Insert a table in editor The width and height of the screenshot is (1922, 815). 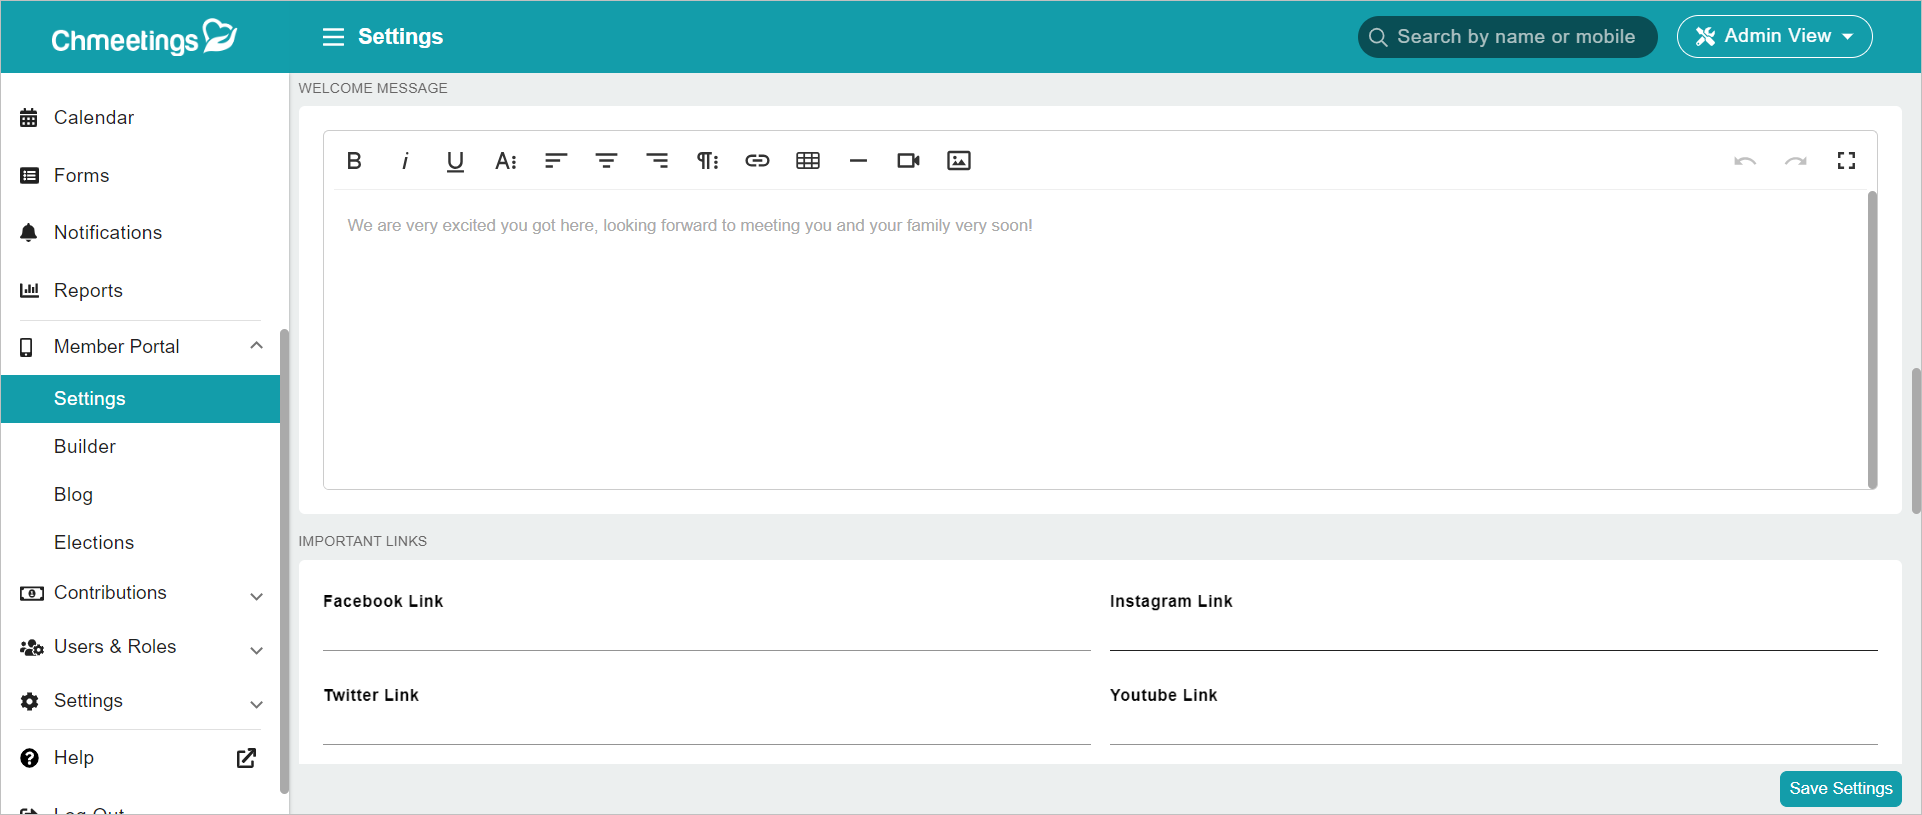coord(808,161)
